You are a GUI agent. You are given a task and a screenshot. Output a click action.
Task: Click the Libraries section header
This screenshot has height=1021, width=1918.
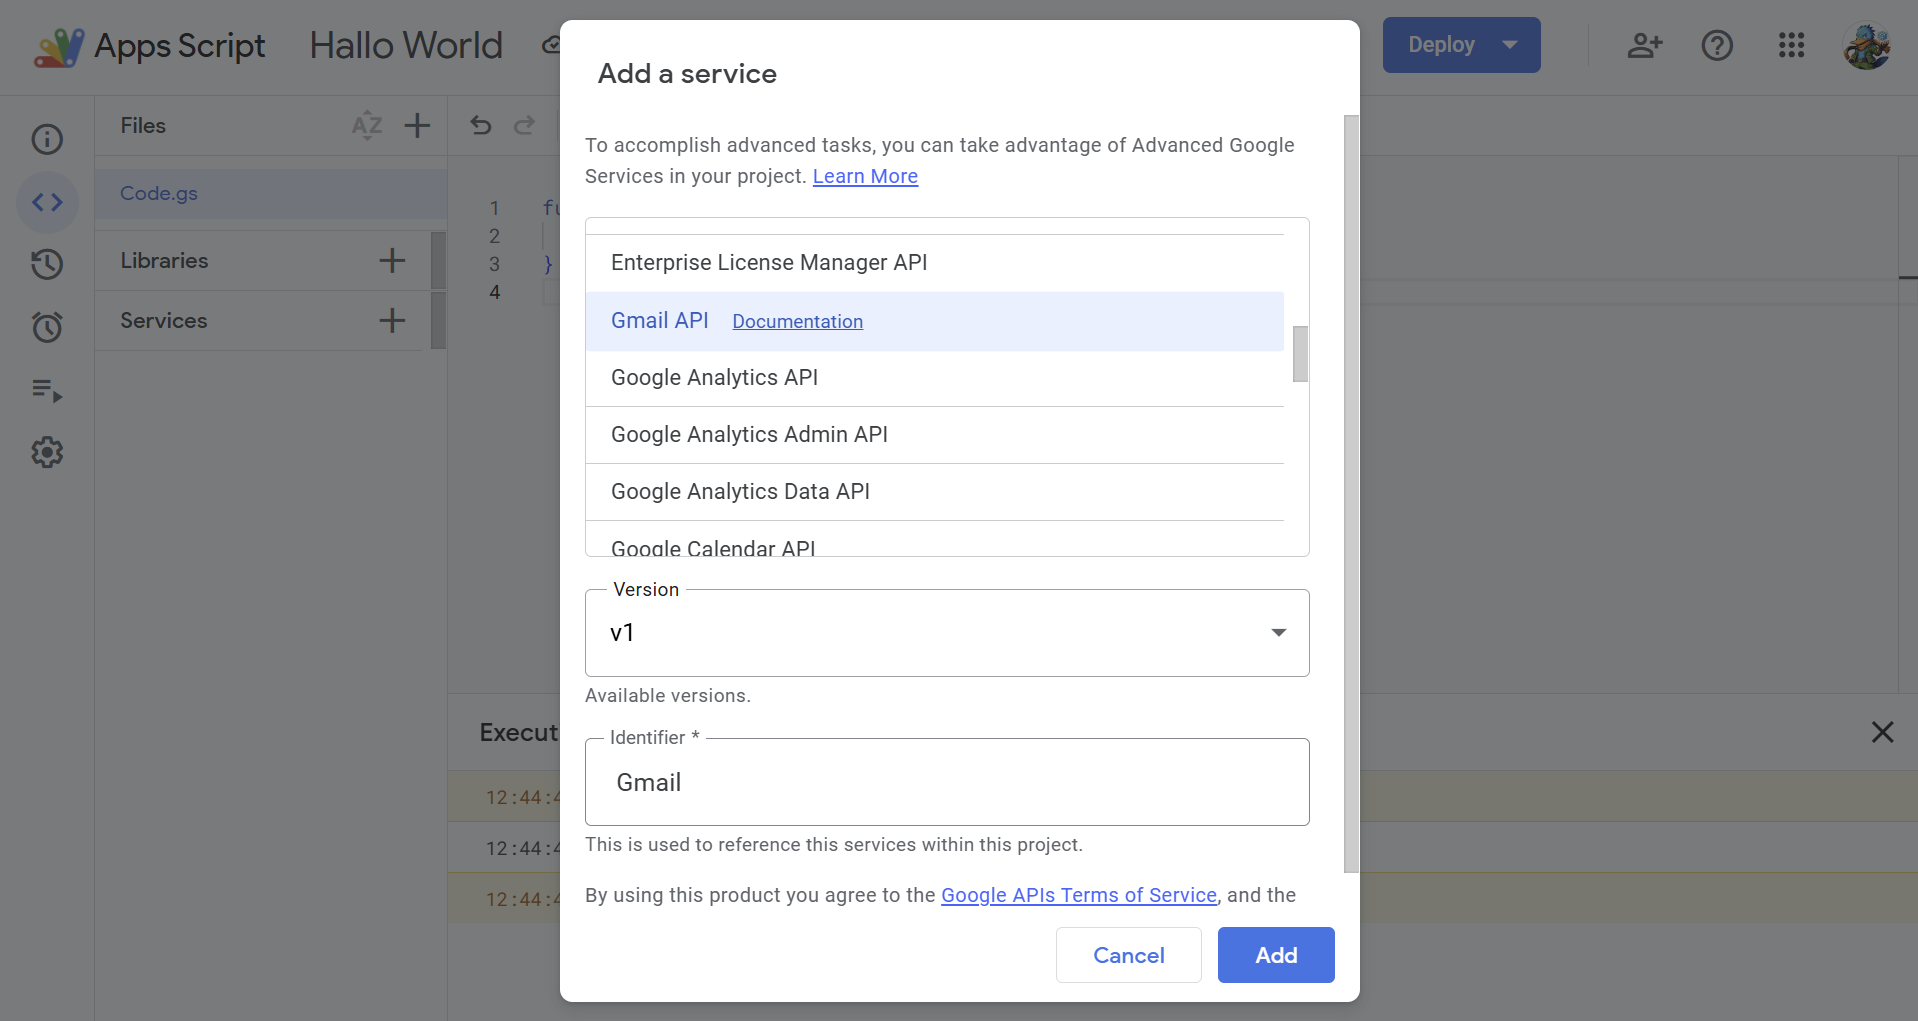[x=164, y=260]
